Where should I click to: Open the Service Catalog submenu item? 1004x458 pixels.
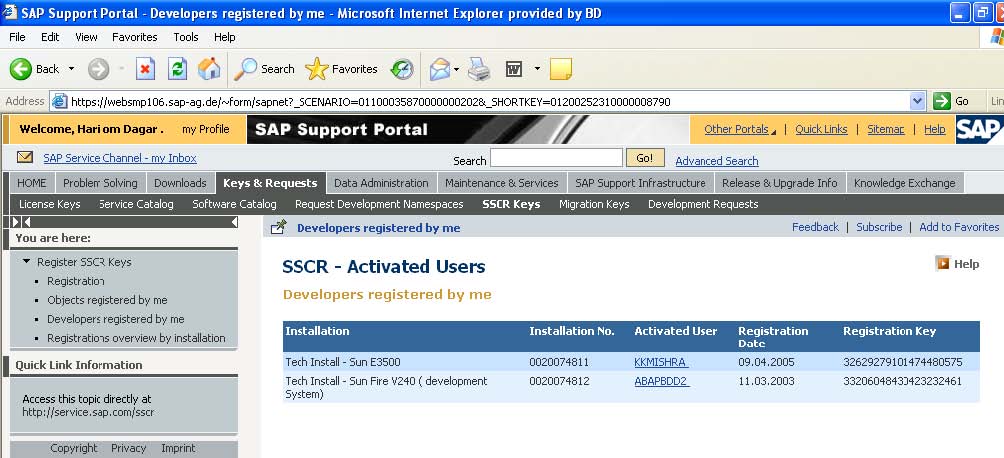pos(136,204)
